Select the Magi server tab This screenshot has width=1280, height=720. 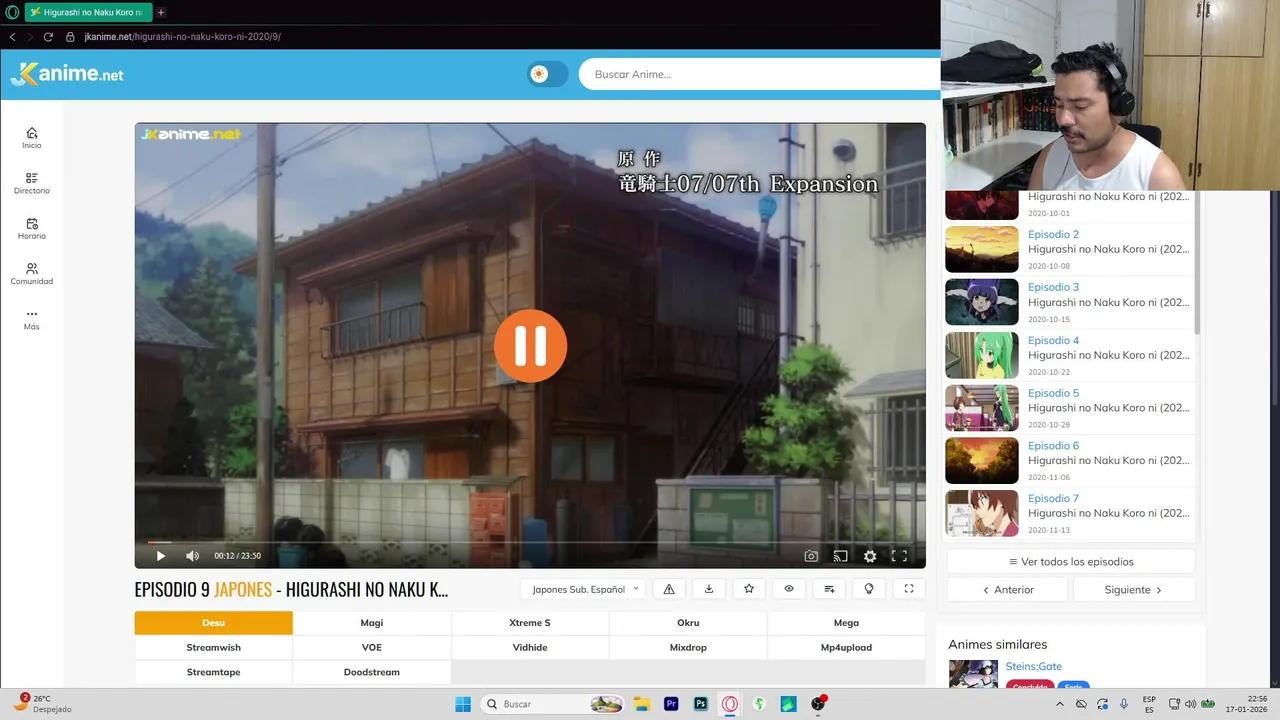click(372, 622)
